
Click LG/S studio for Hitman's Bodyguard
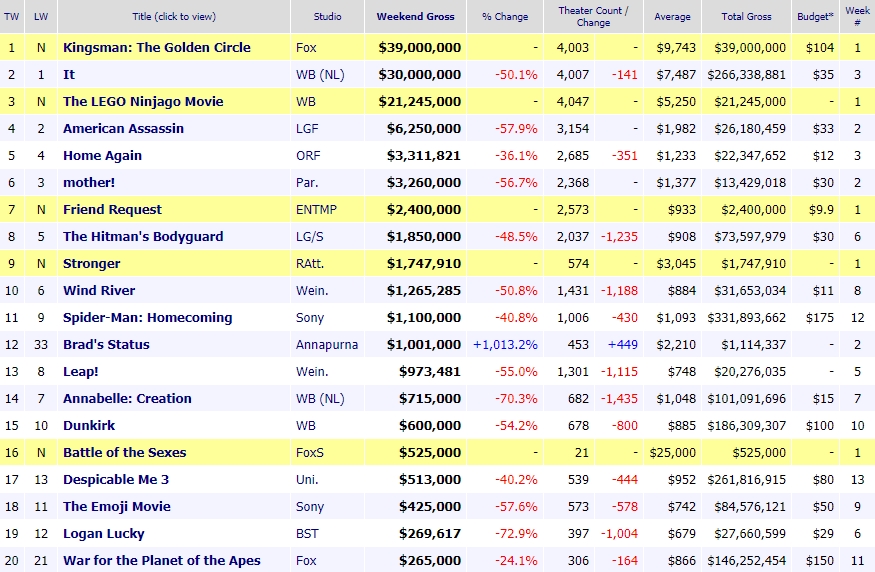309,237
